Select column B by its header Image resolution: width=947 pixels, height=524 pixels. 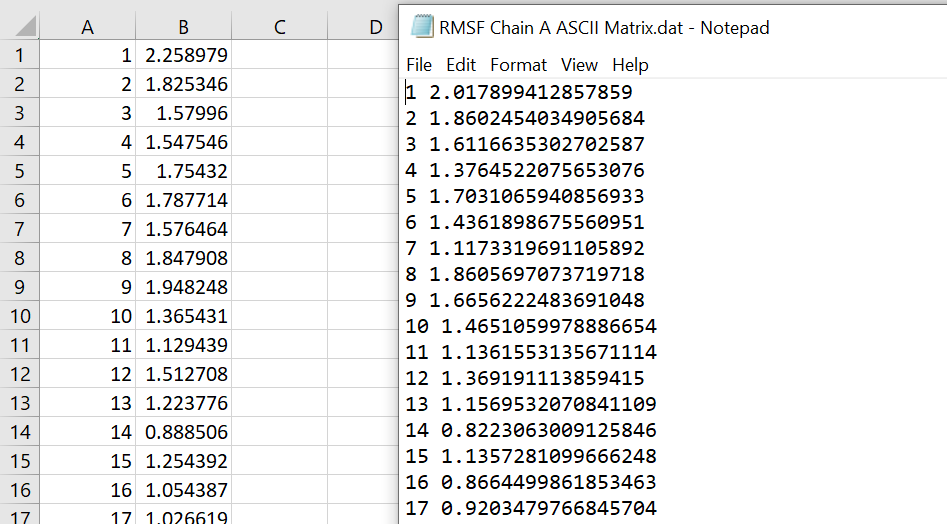click(x=183, y=27)
